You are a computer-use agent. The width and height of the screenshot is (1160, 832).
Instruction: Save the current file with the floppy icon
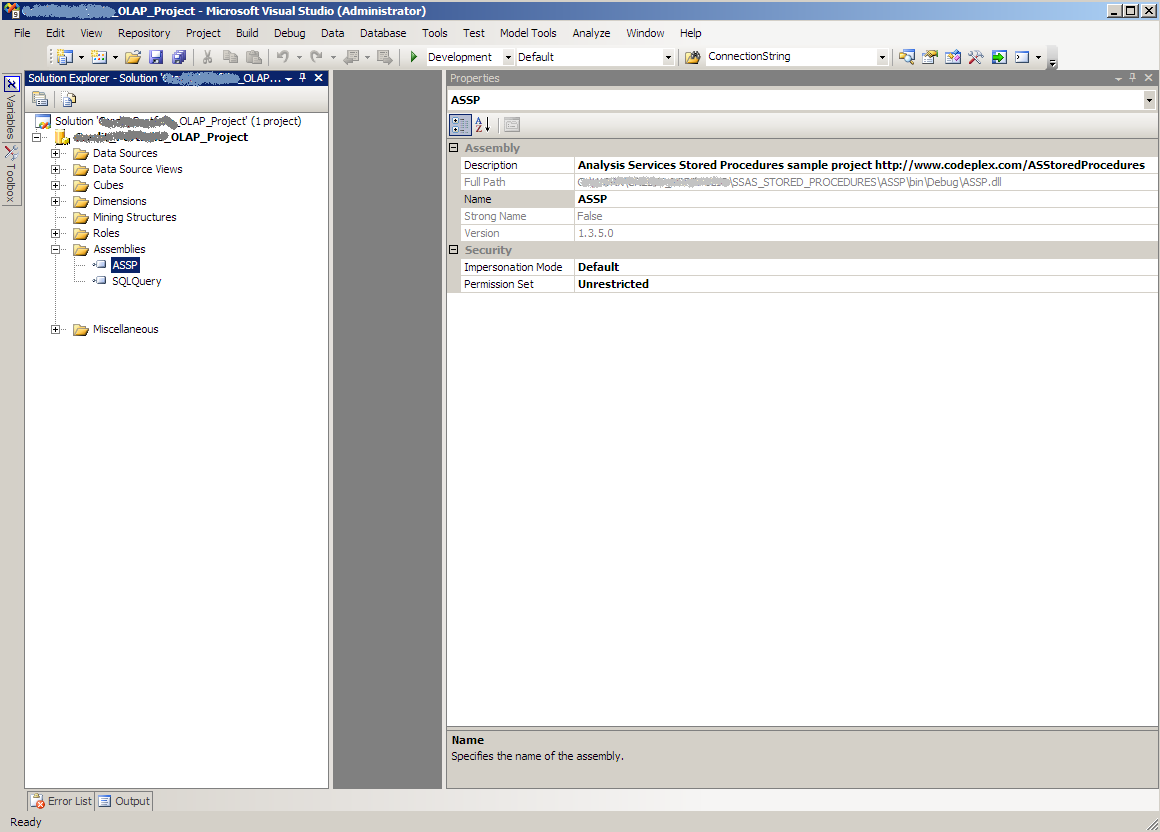pos(156,57)
